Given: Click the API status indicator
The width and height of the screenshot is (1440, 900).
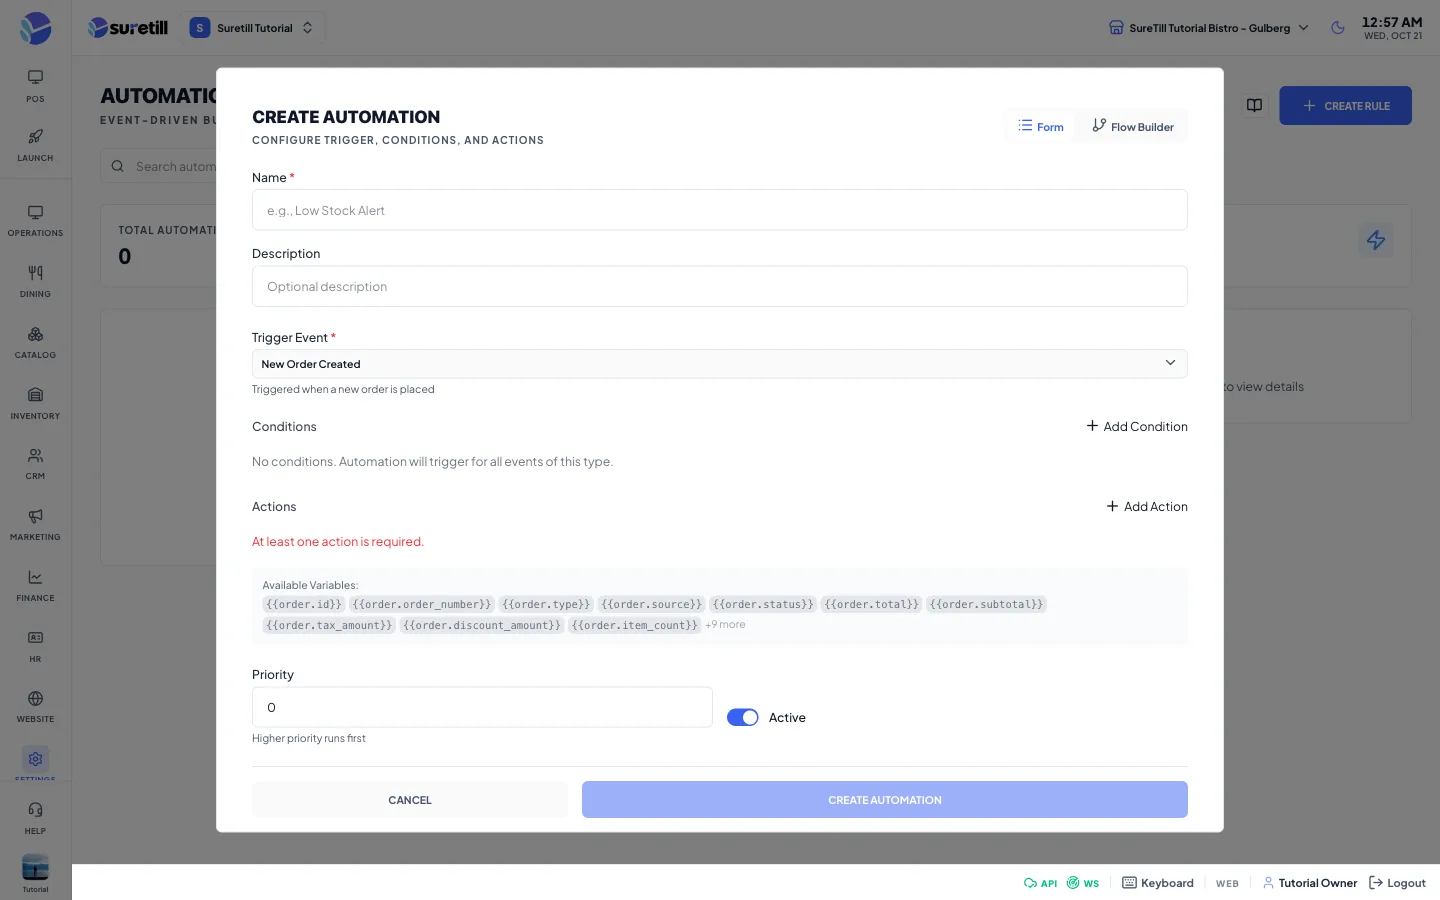Looking at the screenshot, I should tap(1040, 883).
